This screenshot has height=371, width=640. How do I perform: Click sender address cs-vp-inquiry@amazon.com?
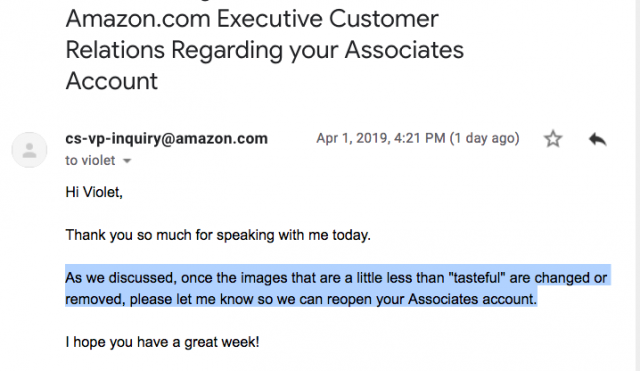pos(167,139)
